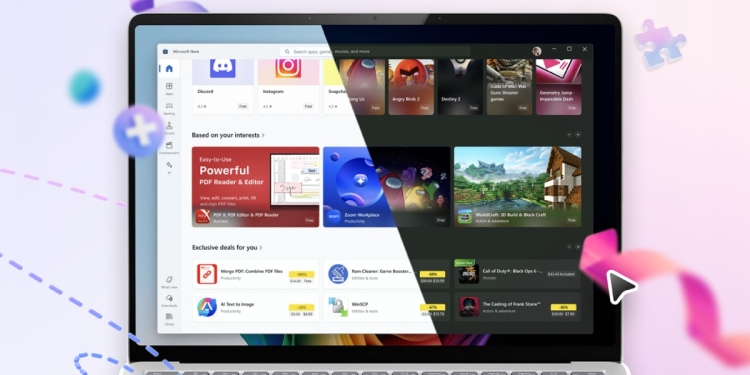750x375 pixels.
Task: Click the 'Instagram' app name
Action: click(273, 91)
